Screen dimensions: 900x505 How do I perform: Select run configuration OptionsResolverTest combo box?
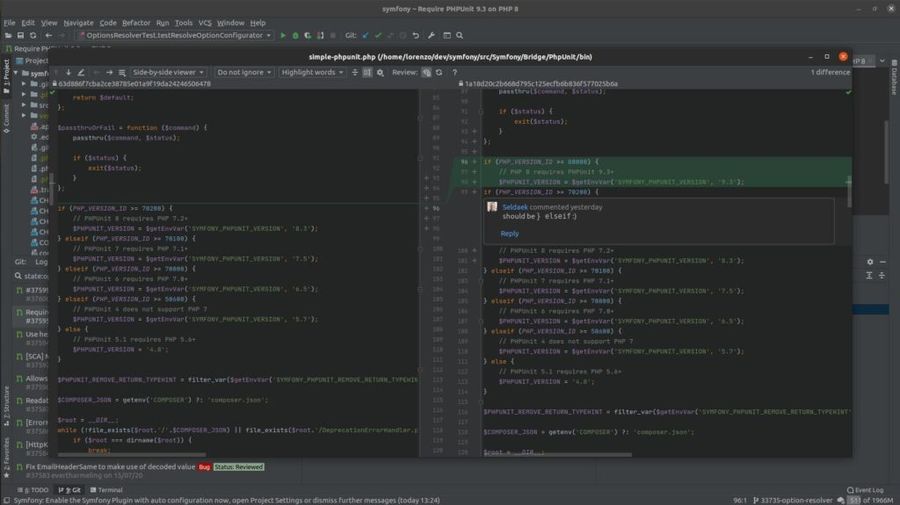click(x=177, y=35)
